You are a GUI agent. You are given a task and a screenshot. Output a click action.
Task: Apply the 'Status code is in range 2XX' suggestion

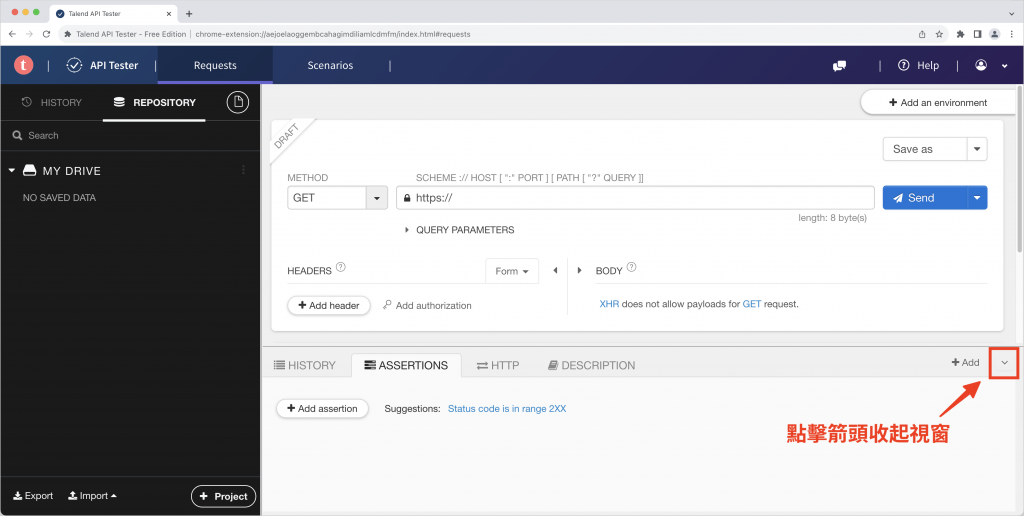click(507, 409)
